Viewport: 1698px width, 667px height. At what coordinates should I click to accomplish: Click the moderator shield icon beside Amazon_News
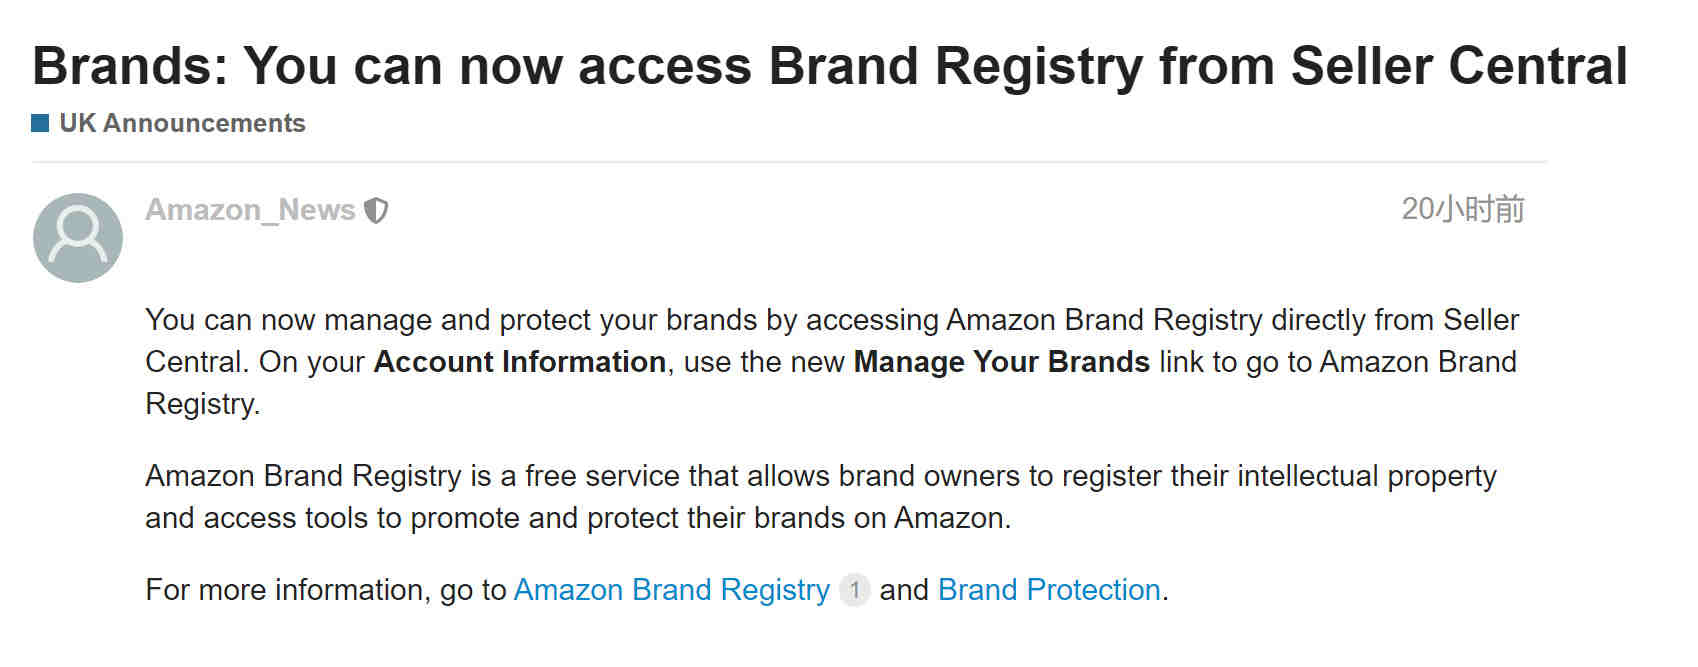pyautogui.click(x=376, y=210)
